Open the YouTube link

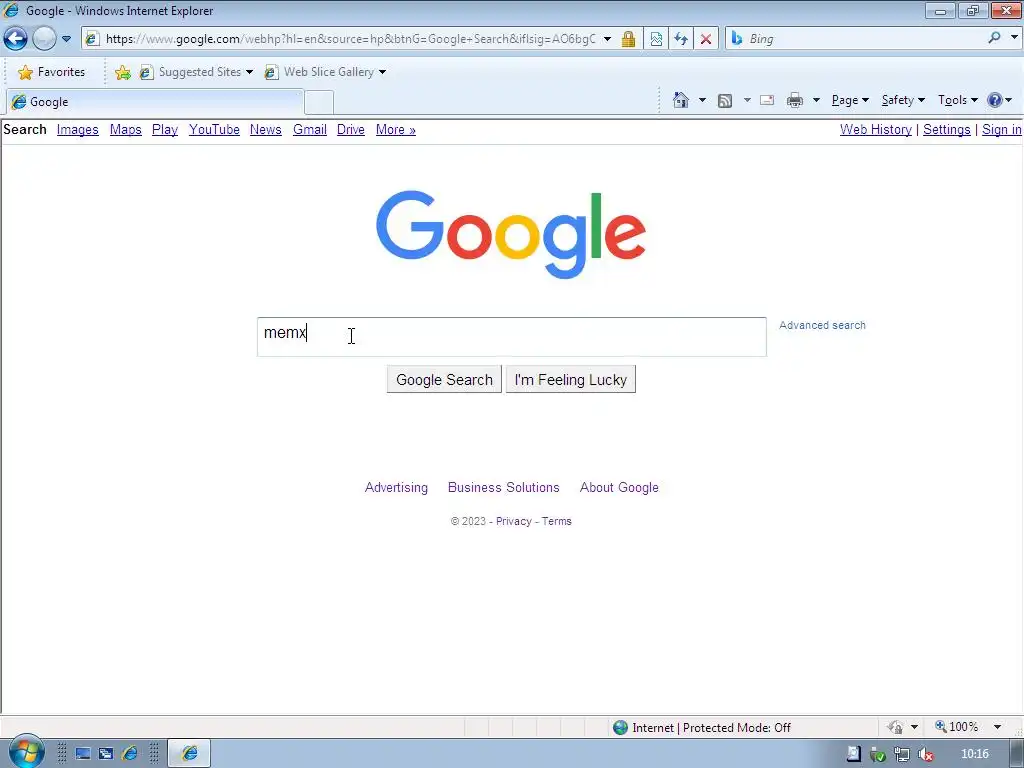coord(214,129)
